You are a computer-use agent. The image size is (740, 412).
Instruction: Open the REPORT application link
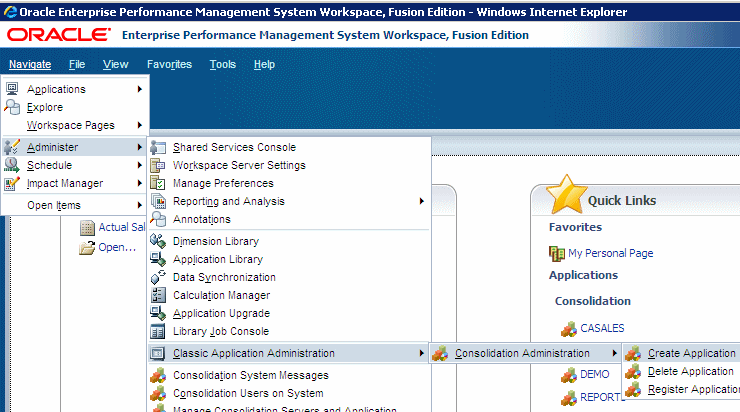click(x=600, y=397)
